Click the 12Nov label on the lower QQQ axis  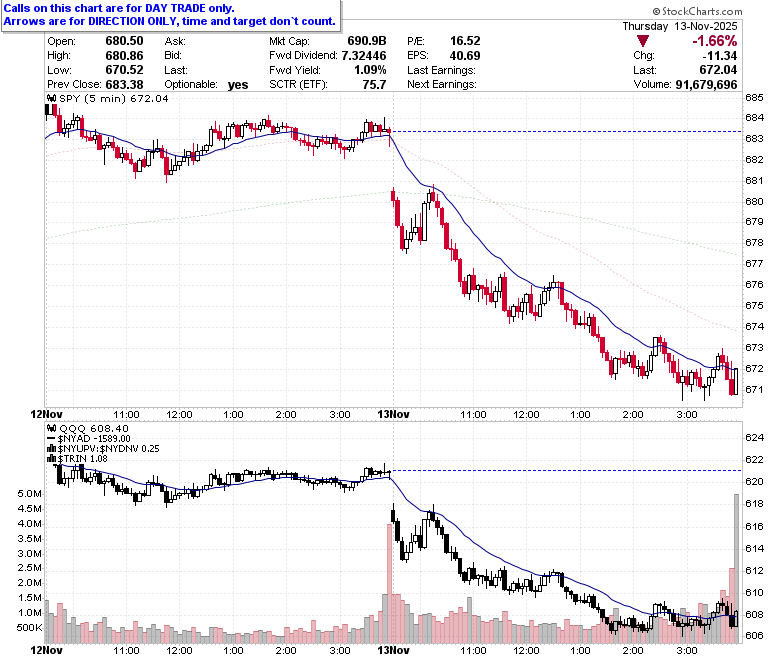pos(46,651)
